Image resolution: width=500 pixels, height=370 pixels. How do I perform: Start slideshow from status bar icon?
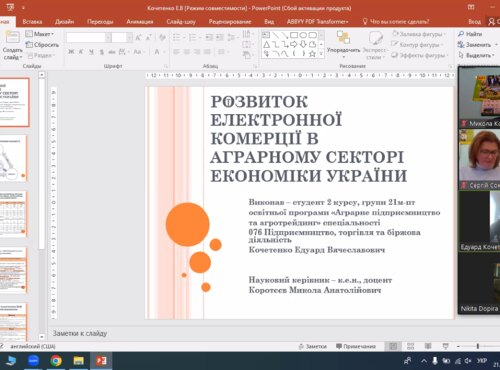(x=445, y=346)
